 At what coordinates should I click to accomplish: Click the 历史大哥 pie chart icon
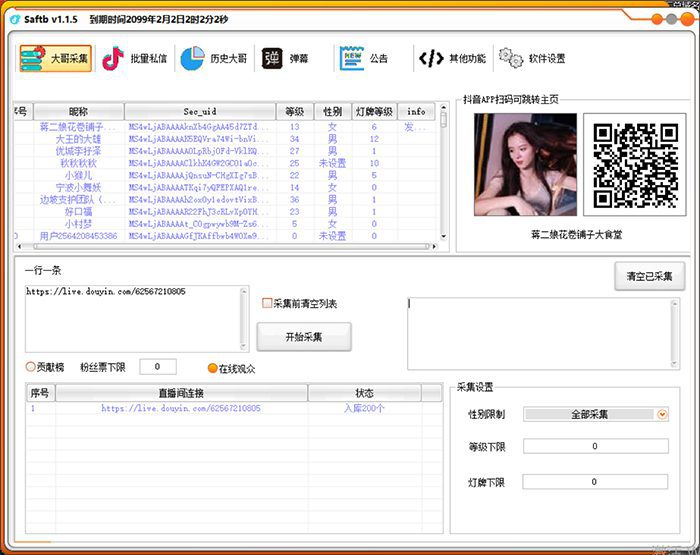pyautogui.click(x=191, y=59)
